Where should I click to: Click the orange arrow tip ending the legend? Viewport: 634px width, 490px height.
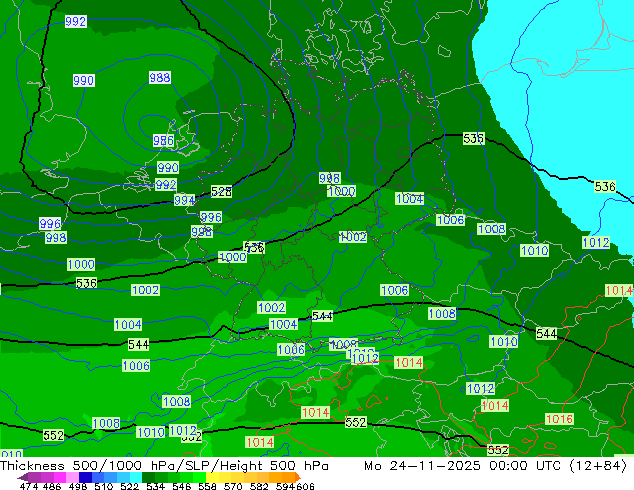pos(298,477)
